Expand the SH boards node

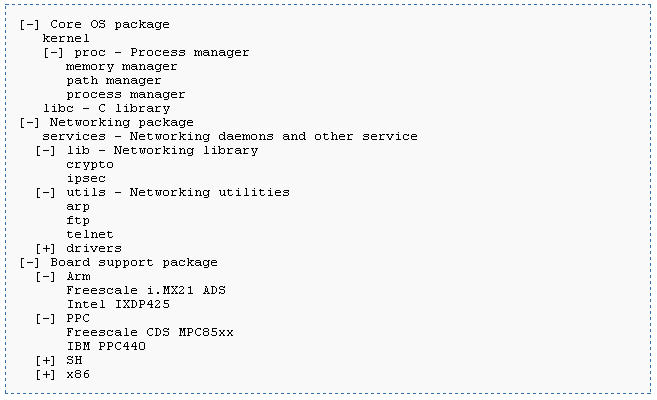click(45, 361)
